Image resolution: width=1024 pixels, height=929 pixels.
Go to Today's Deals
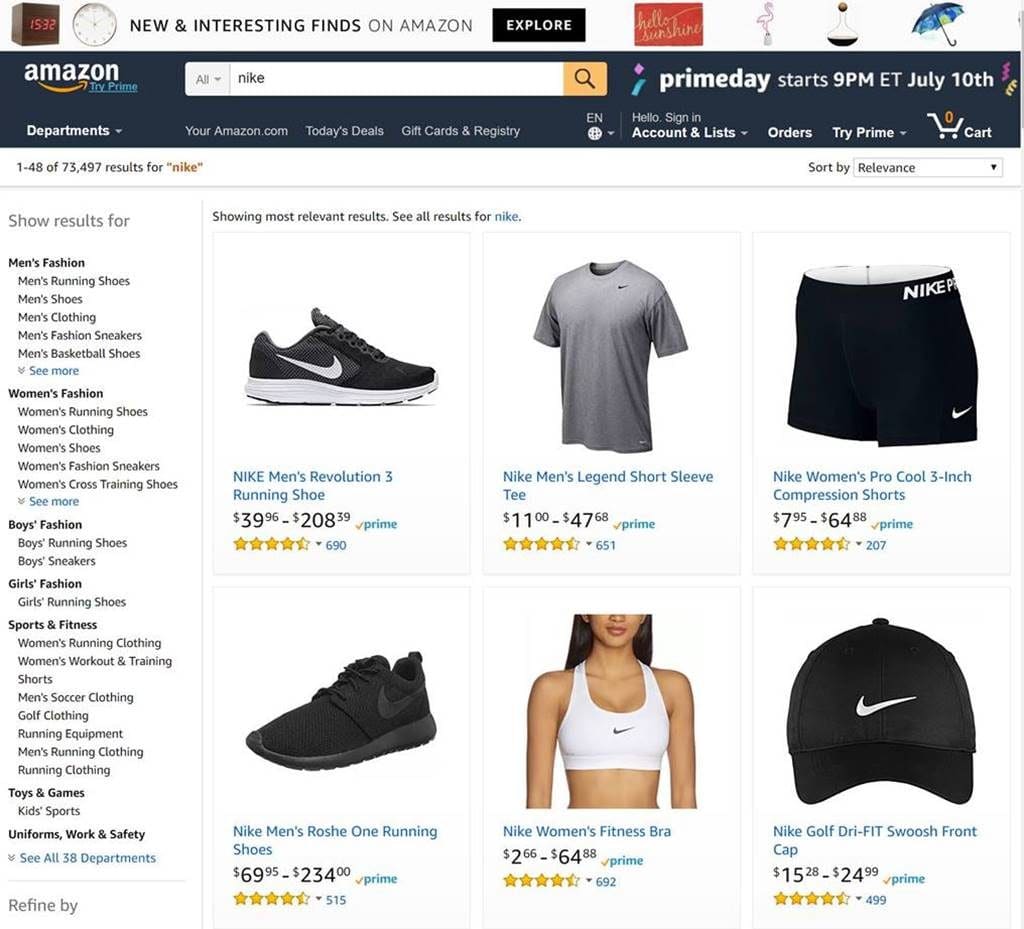tap(344, 131)
